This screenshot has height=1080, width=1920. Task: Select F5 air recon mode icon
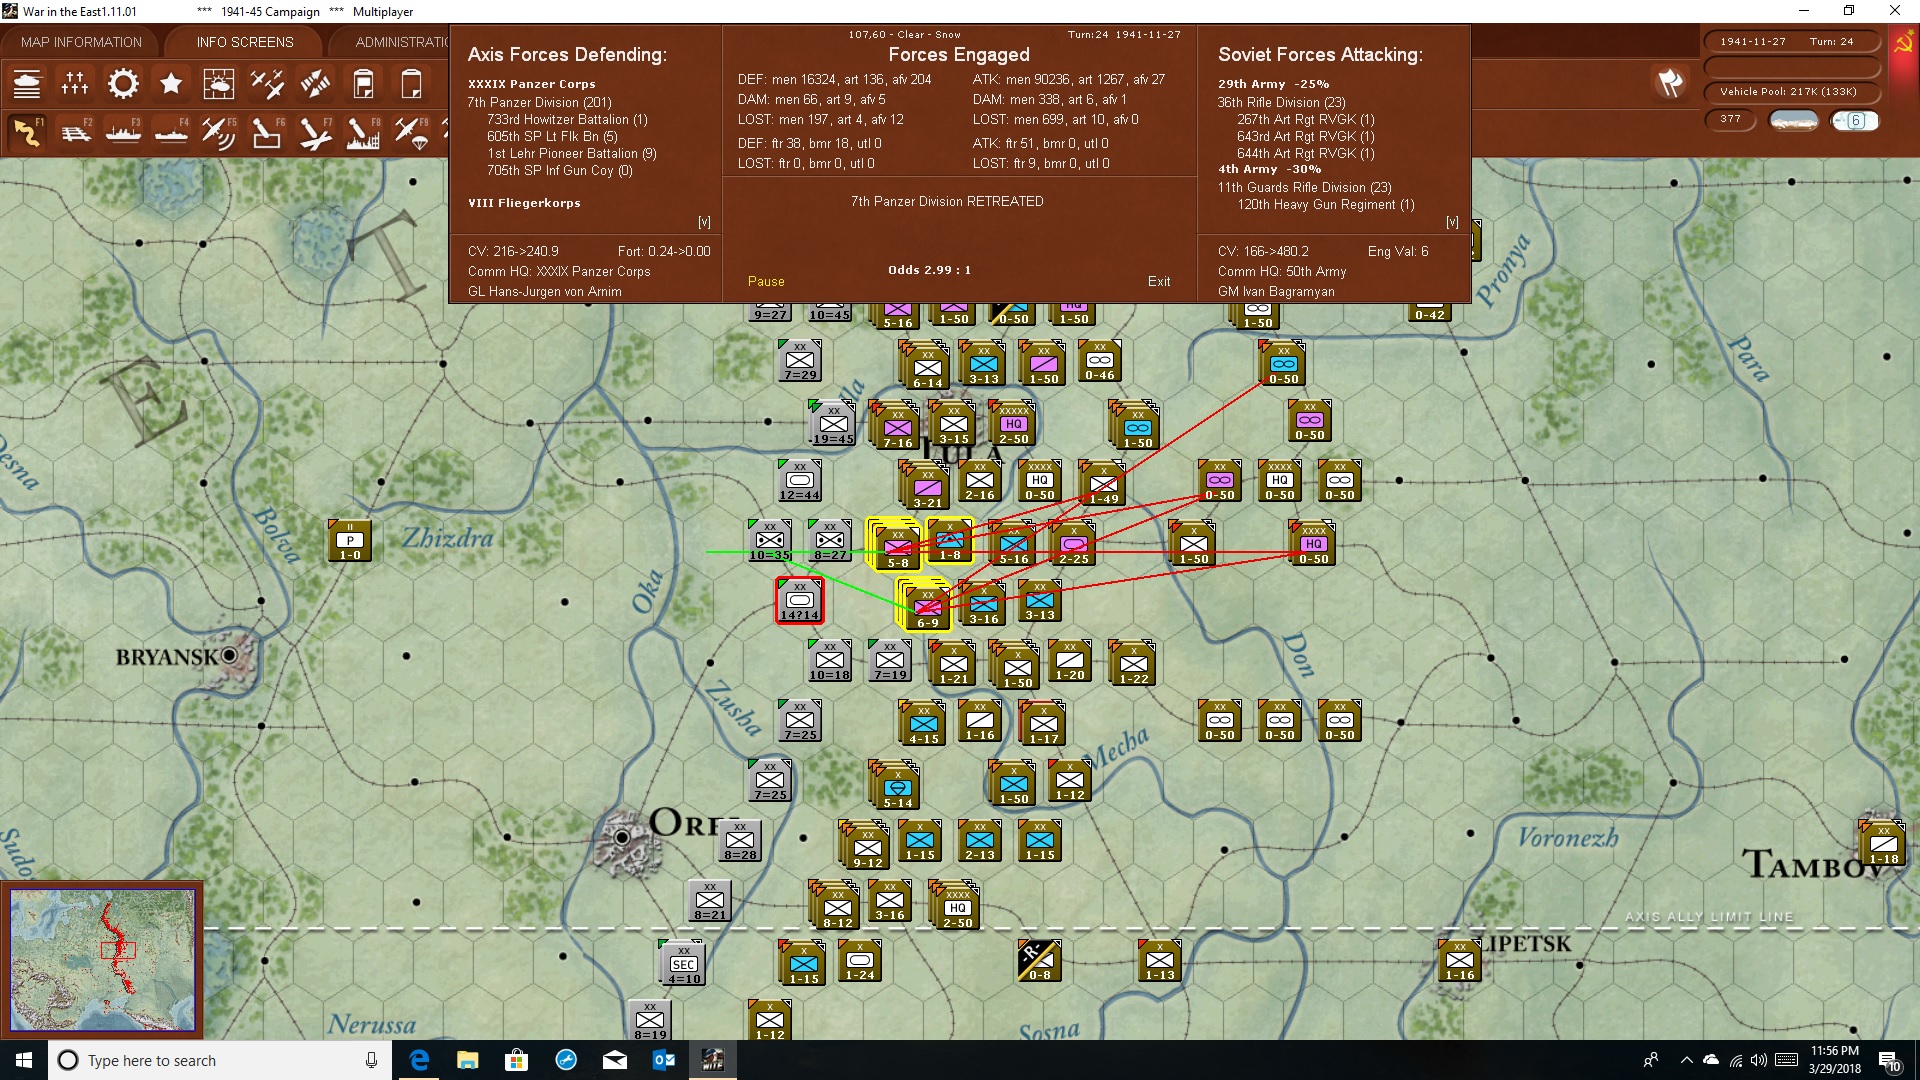(x=219, y=132)
